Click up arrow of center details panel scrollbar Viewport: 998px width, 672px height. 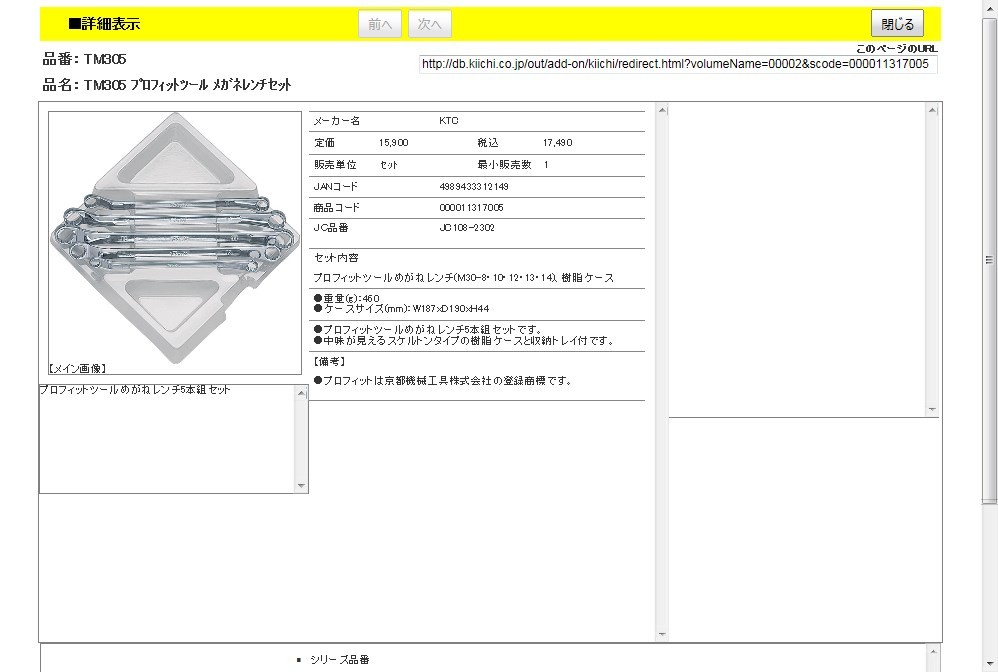[x=662, y=110]
